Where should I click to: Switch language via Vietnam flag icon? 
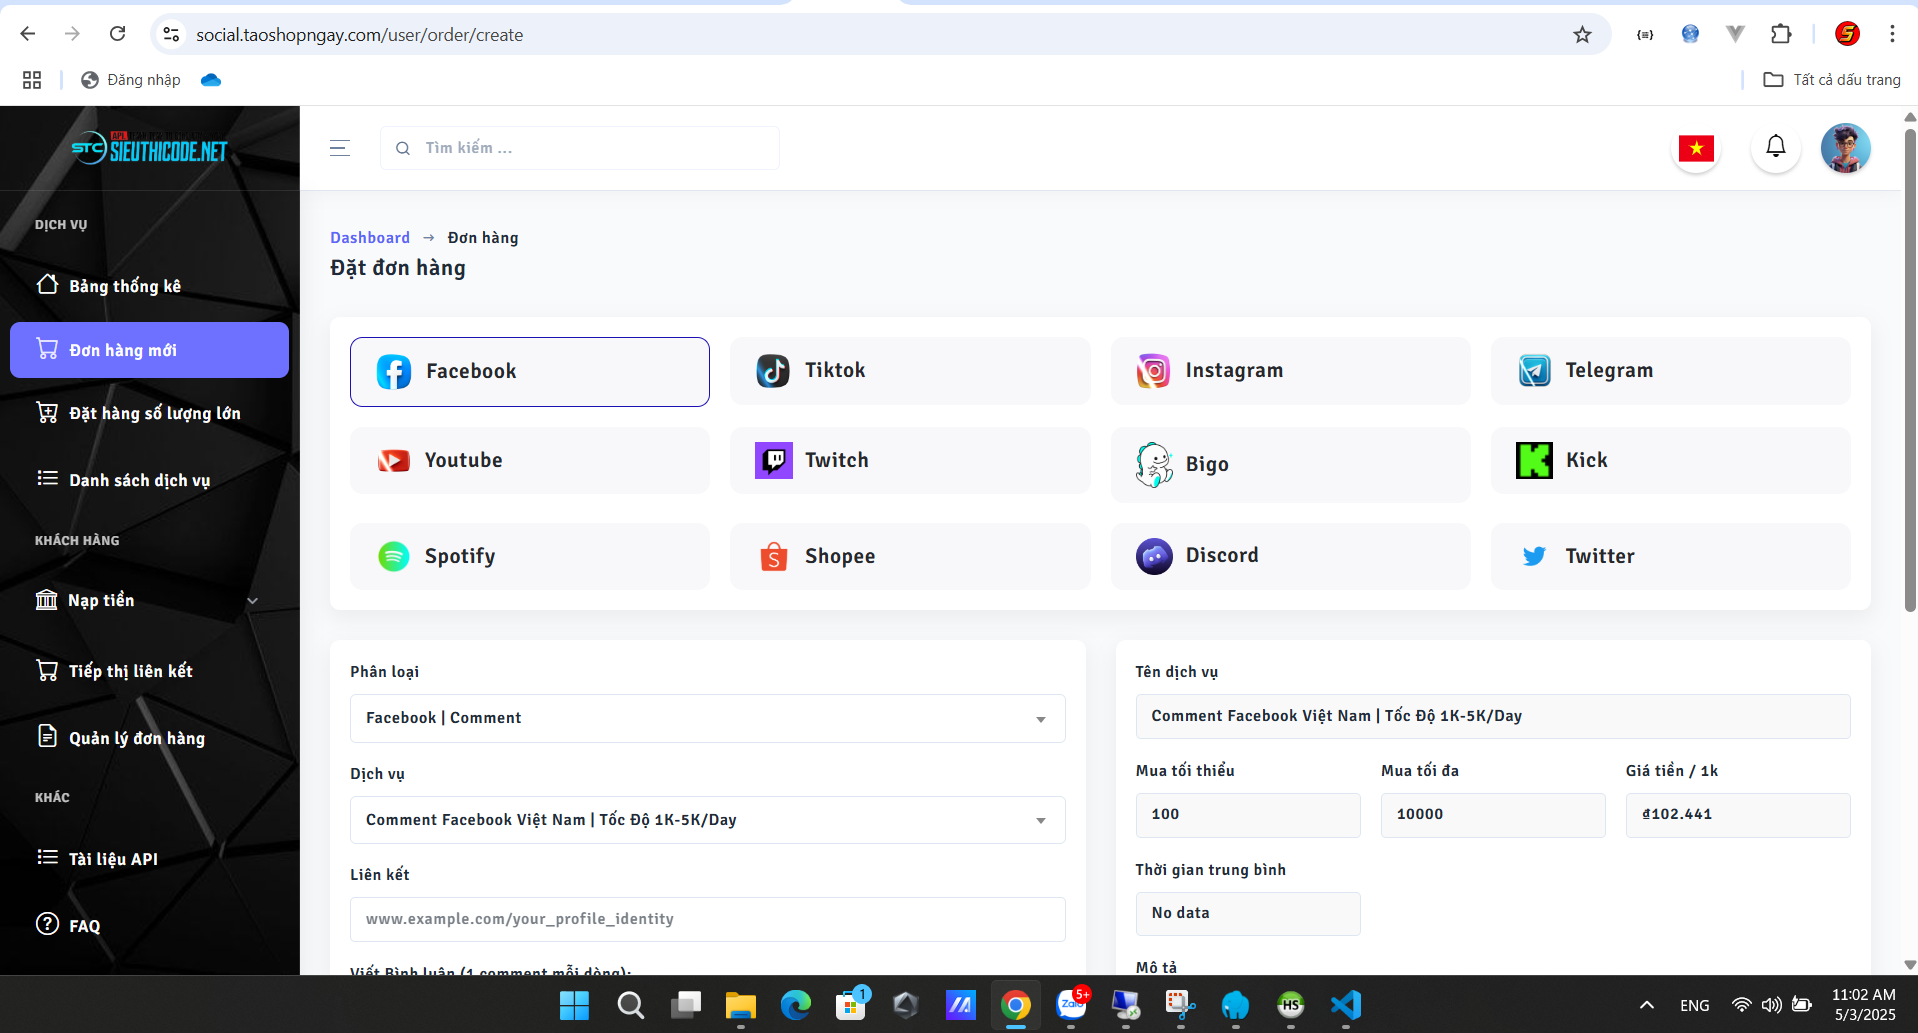pyautogui.click(x=1696, y=148)
